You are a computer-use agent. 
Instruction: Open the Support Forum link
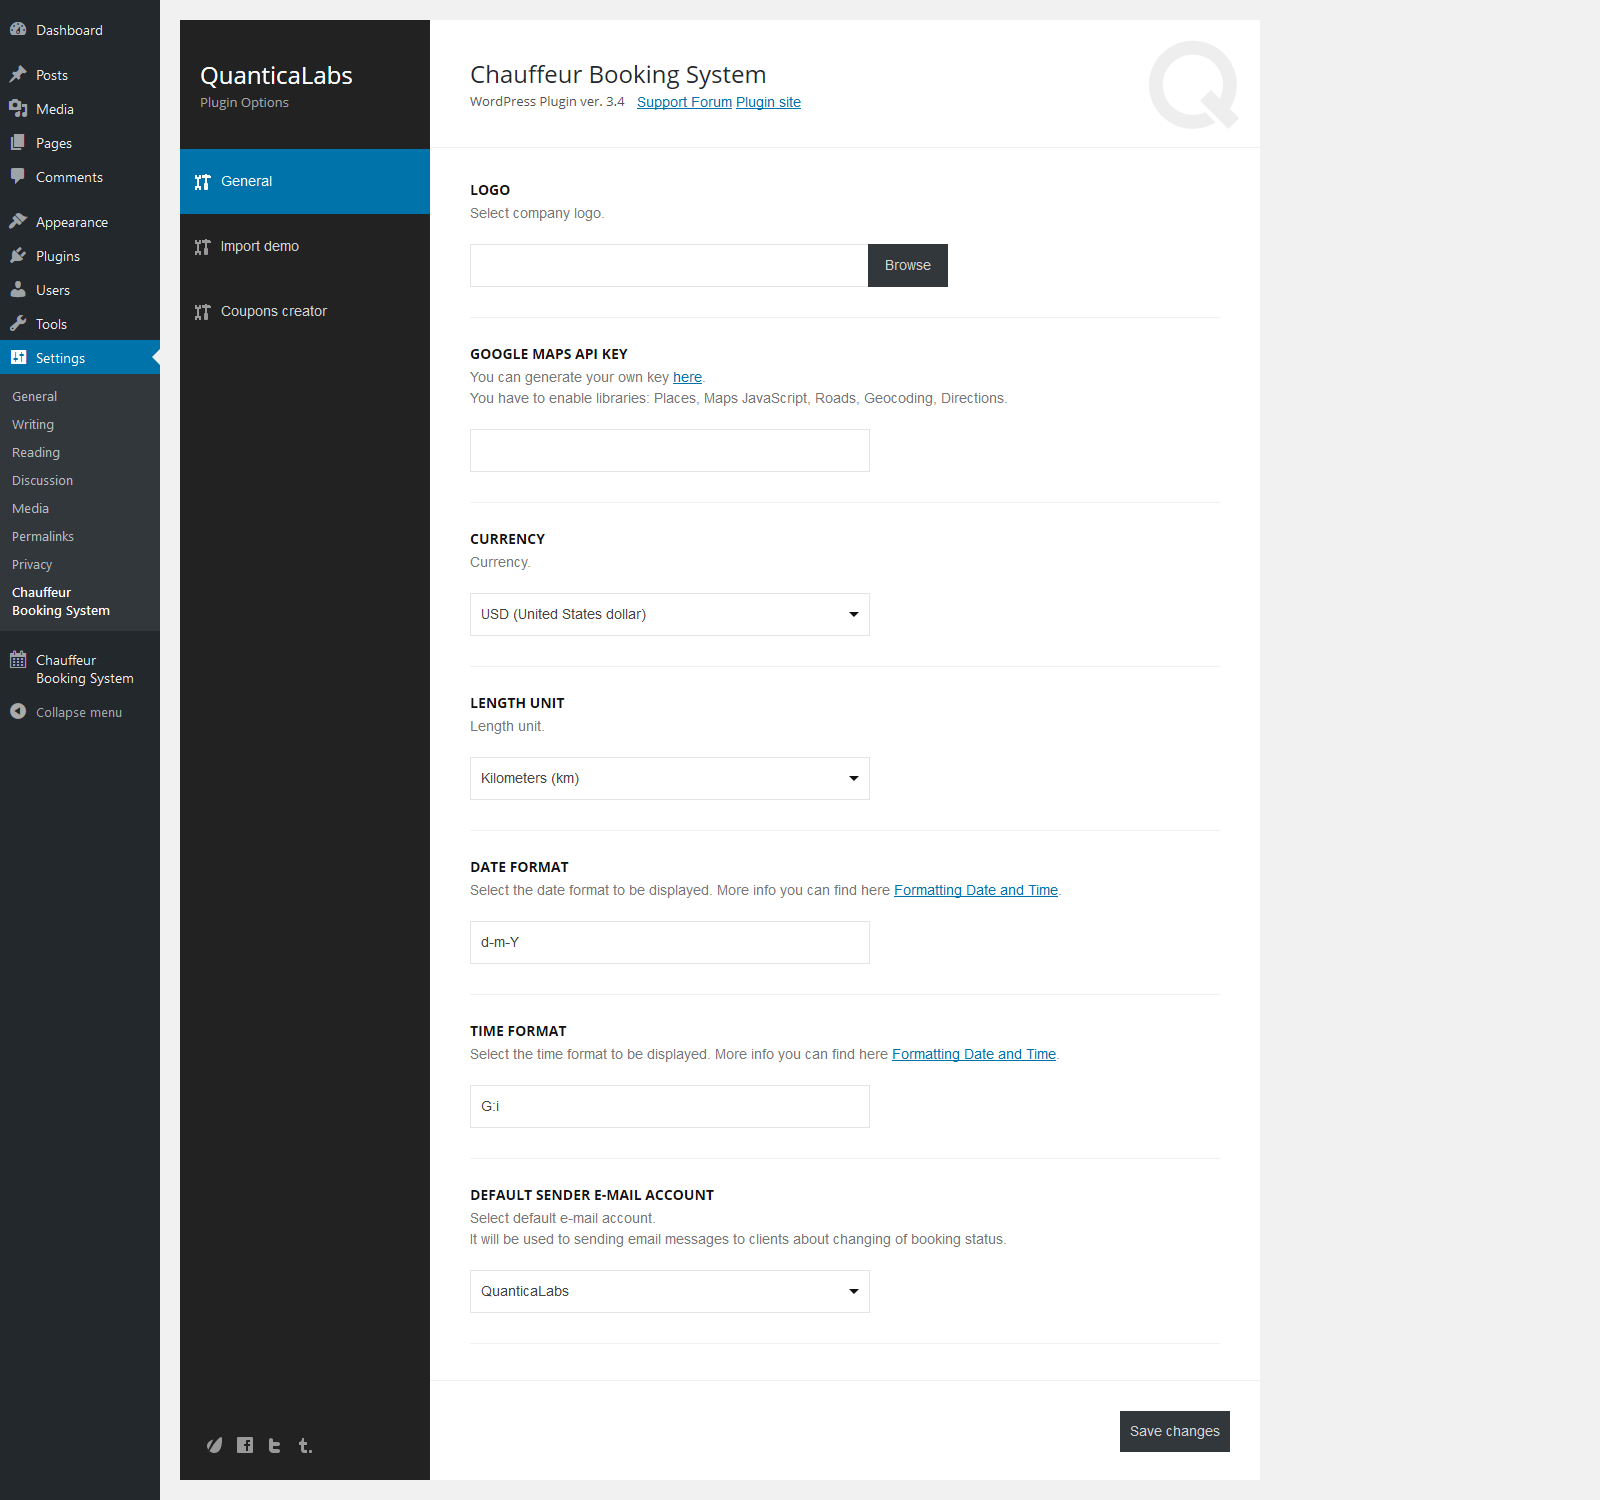pyautogui.click(x=684, y=102)
